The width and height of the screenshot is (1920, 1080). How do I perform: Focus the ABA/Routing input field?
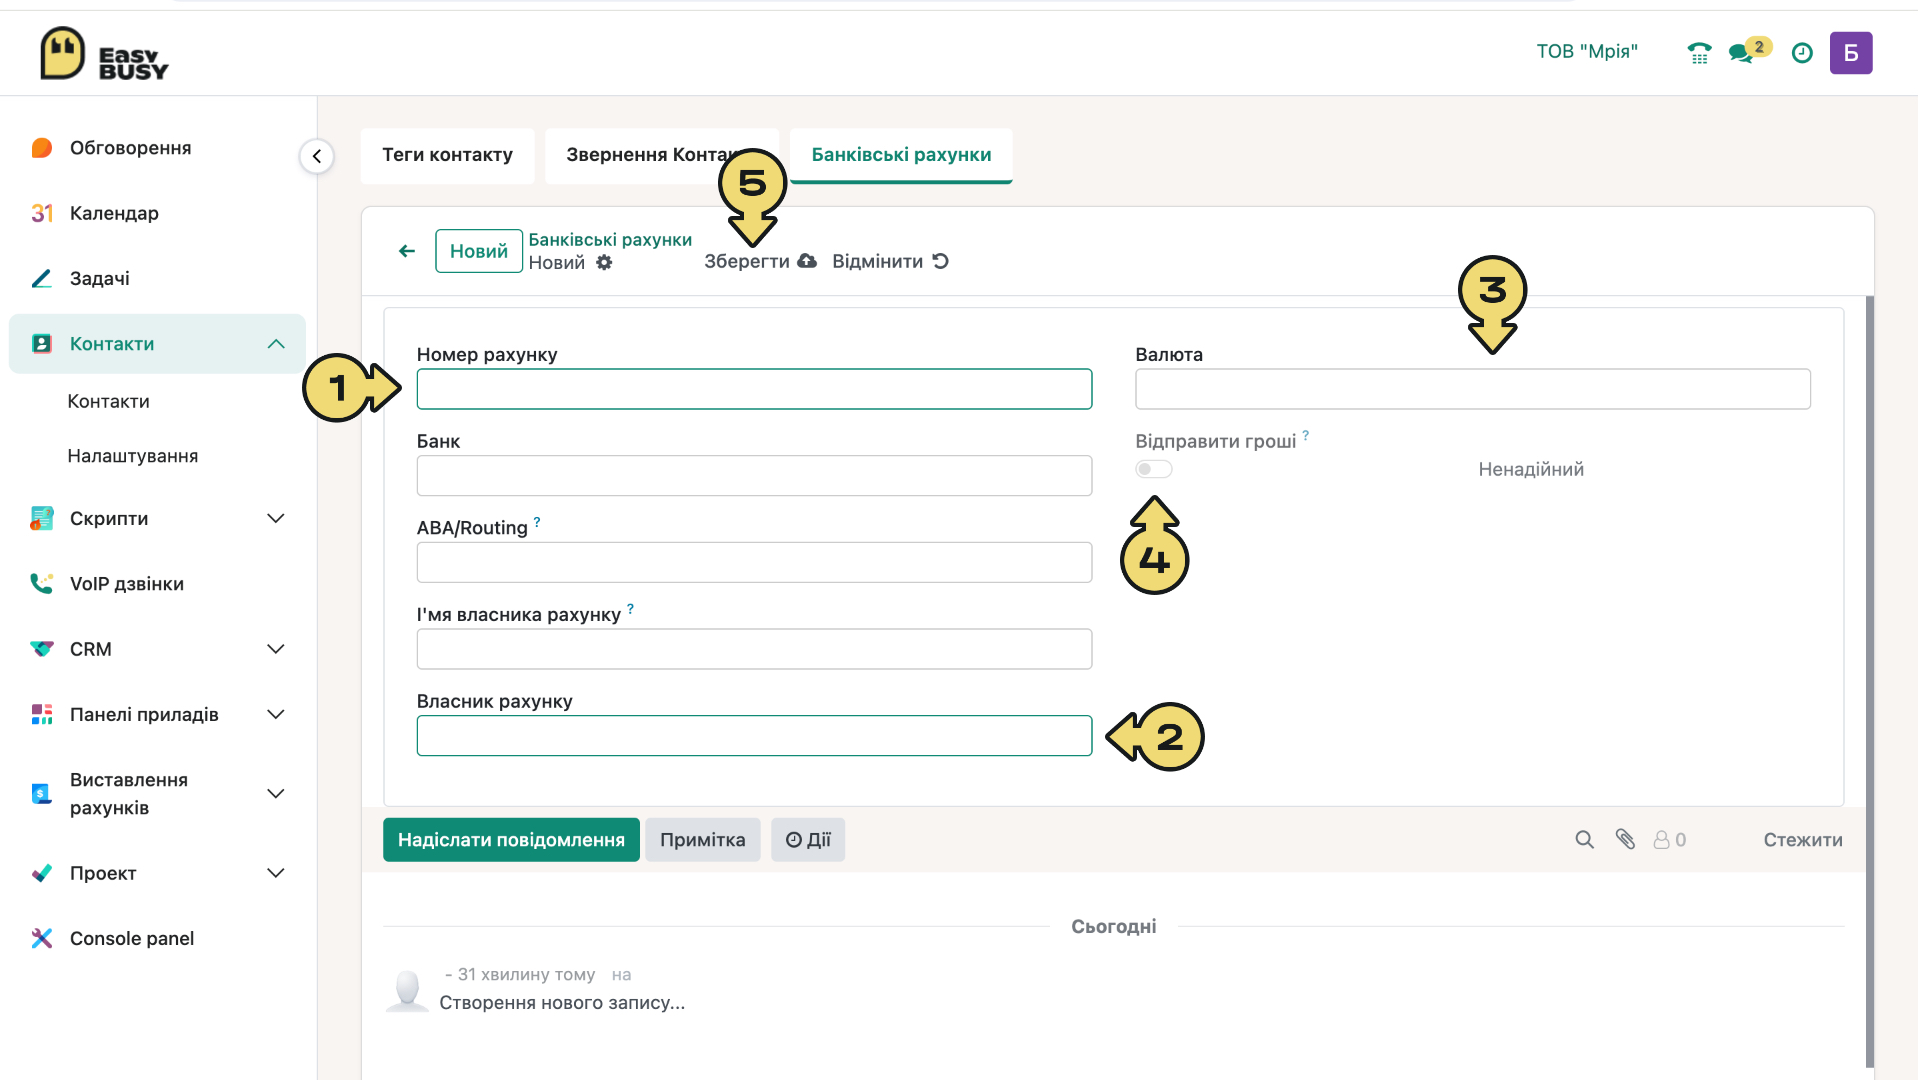click(754, 562)
